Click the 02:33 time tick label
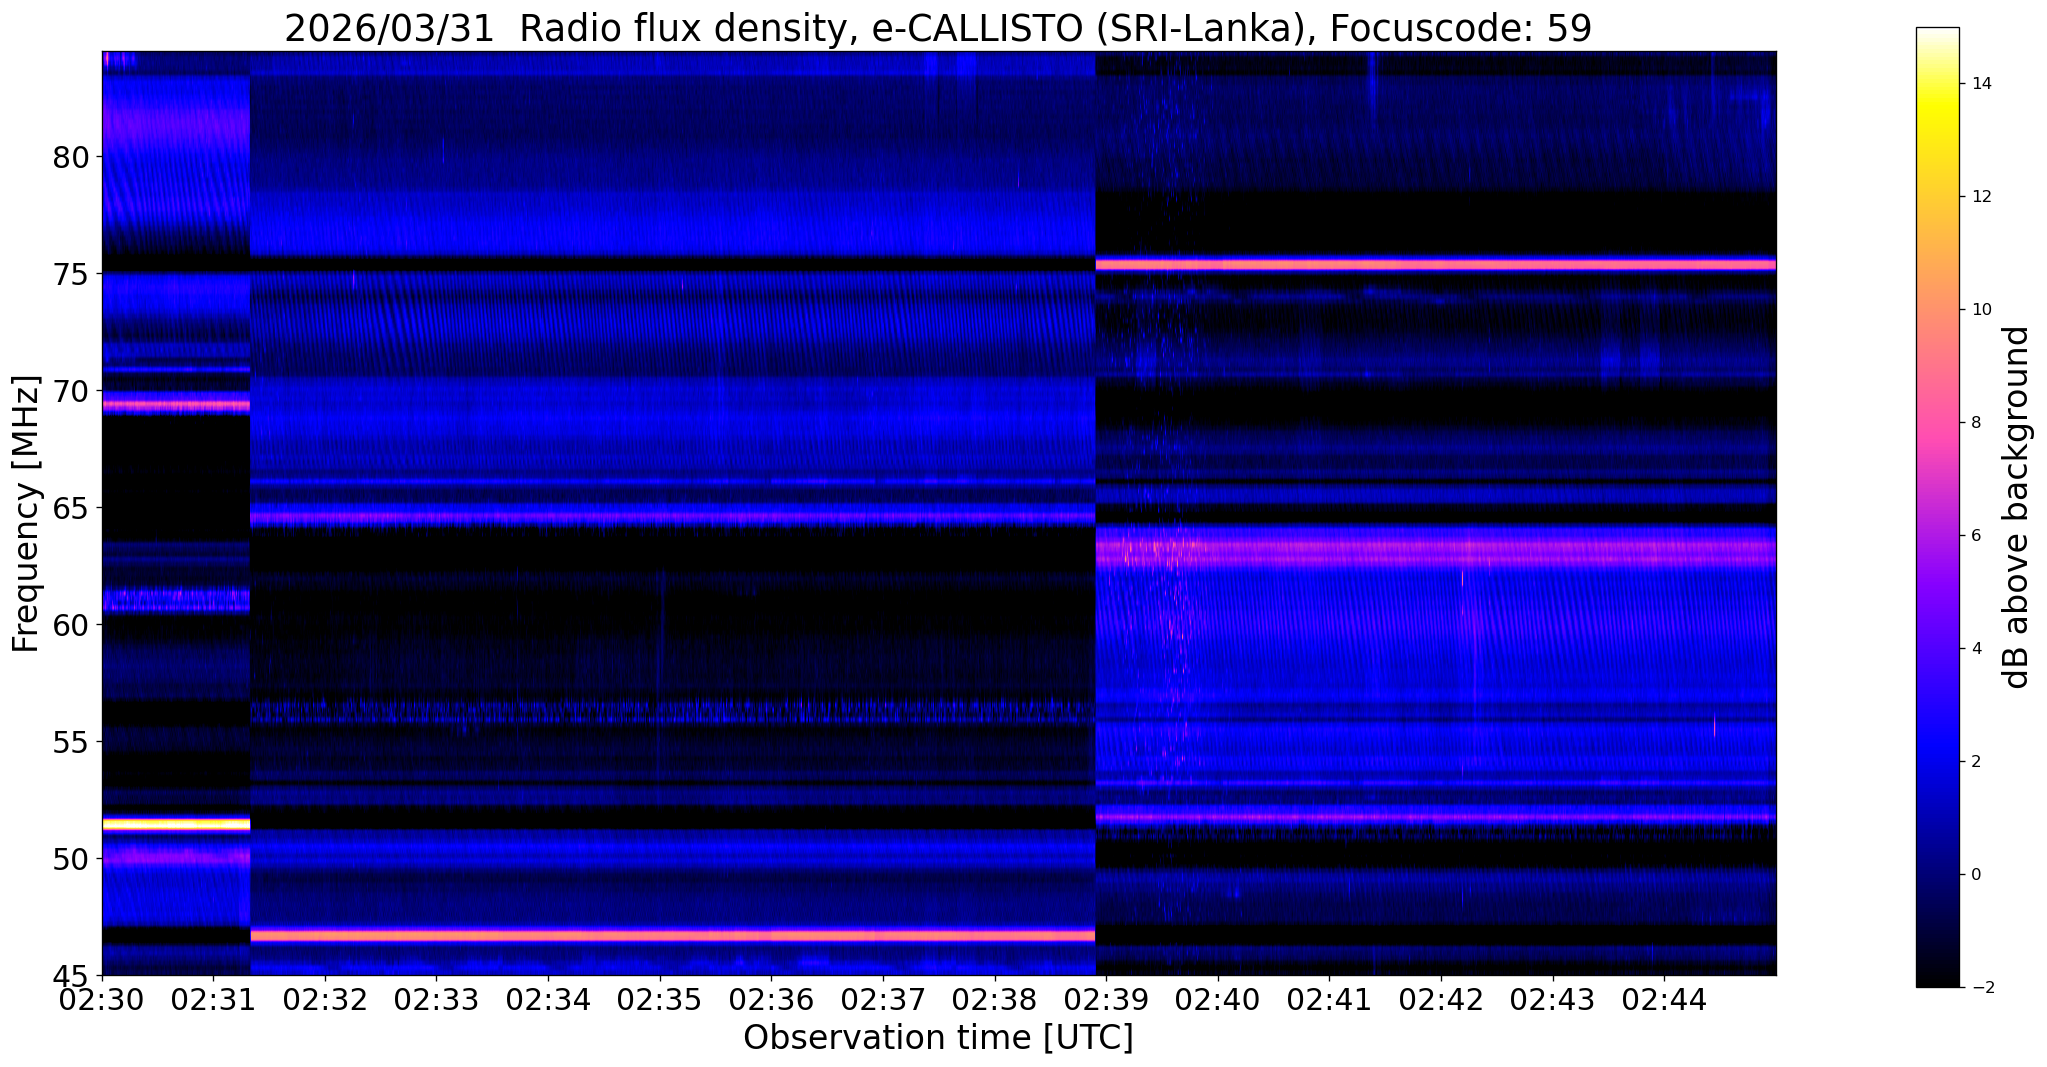2047x1067 pixels. point(436,999)
